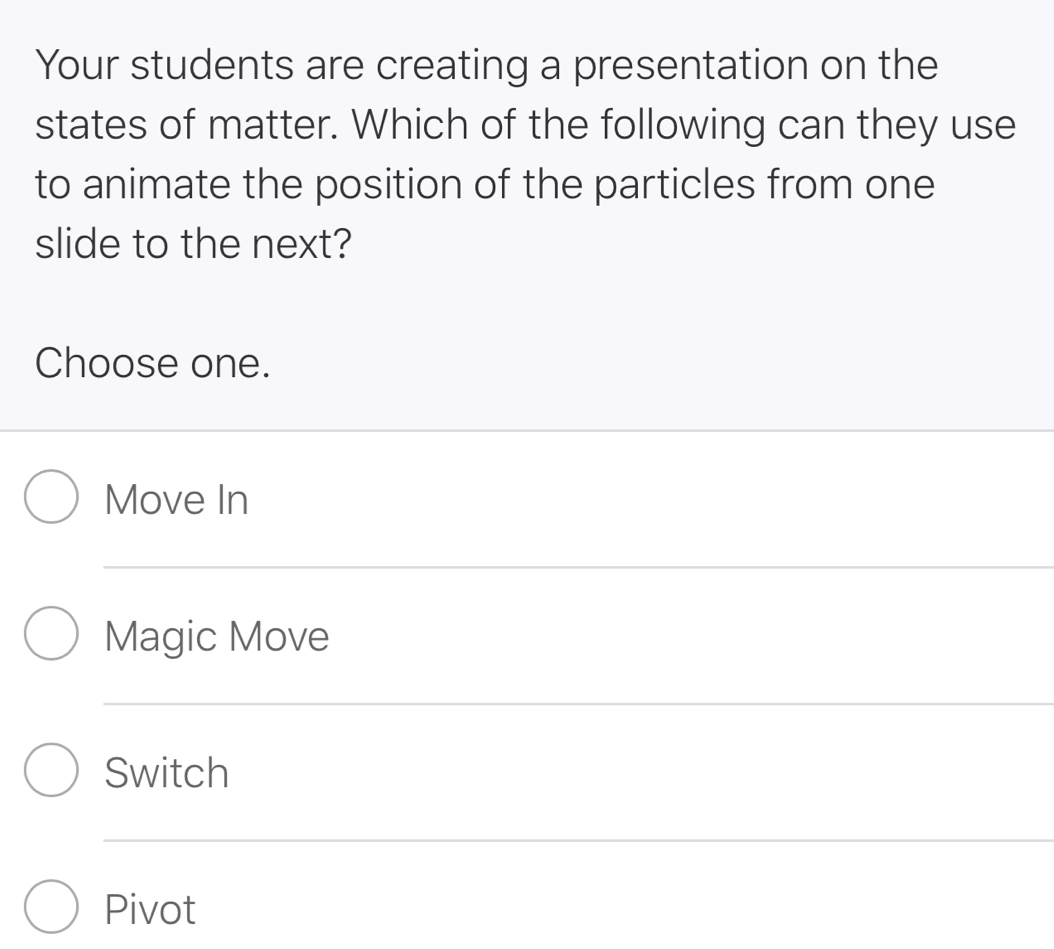Click the radio circle next to Switch
This screenshot has height=949, width=1054.
point(50,770)
